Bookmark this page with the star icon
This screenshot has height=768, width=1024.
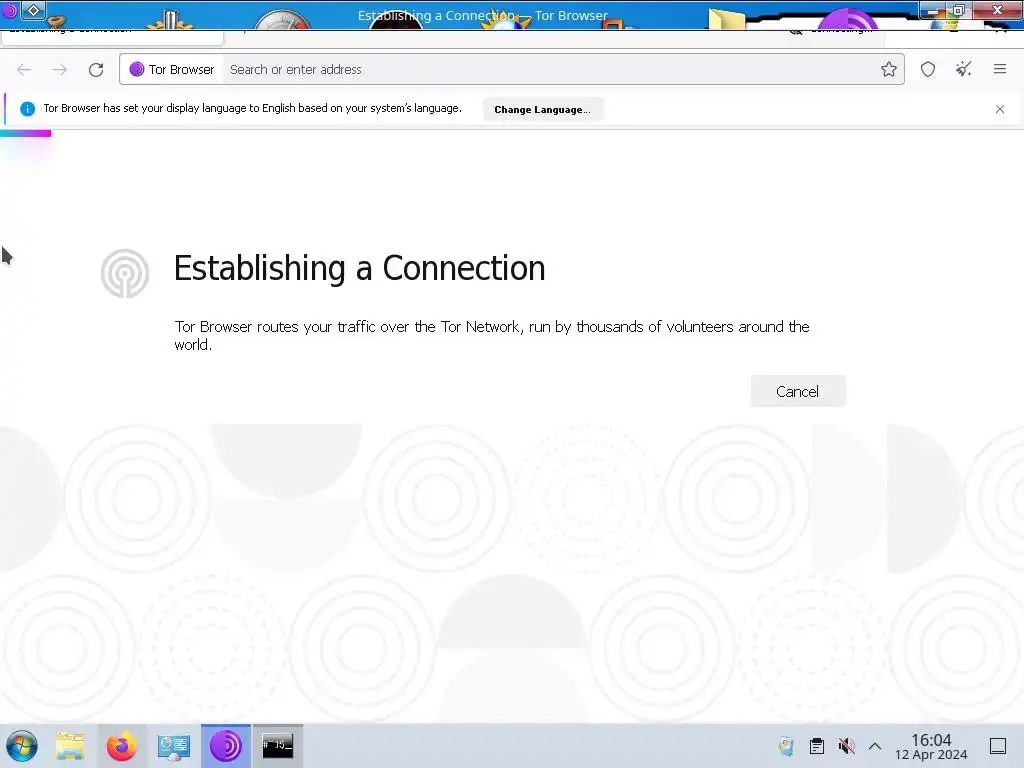888,69
